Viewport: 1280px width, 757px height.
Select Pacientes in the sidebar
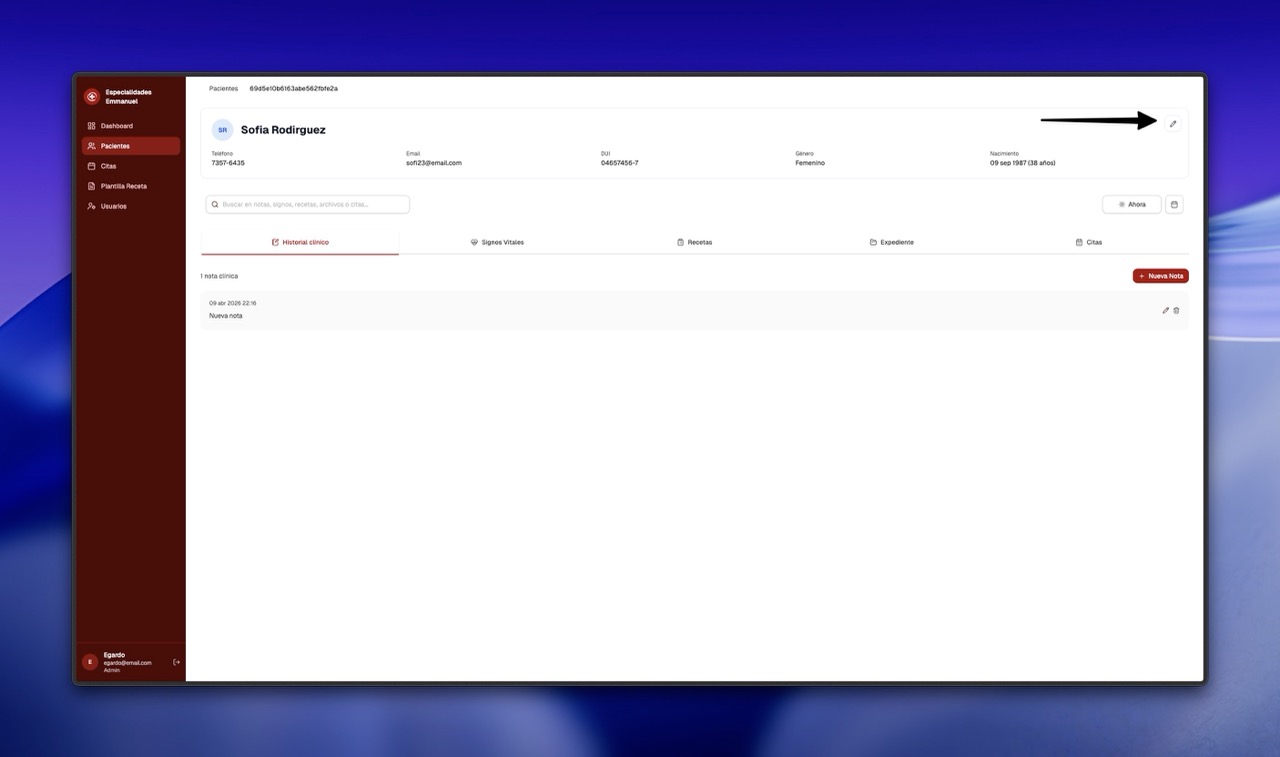coord(115,146)
